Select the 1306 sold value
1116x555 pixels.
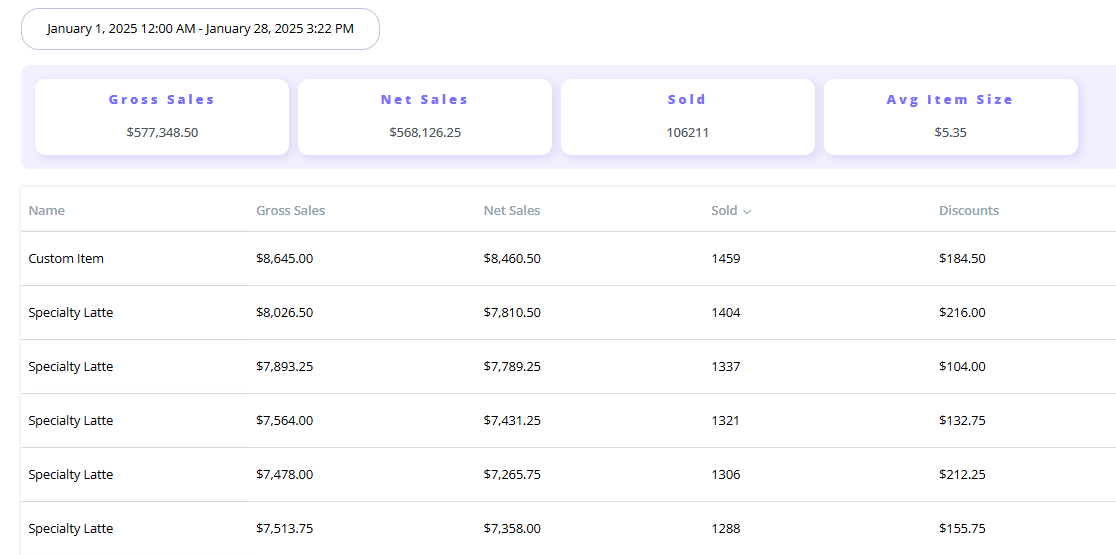click(725, 475)
